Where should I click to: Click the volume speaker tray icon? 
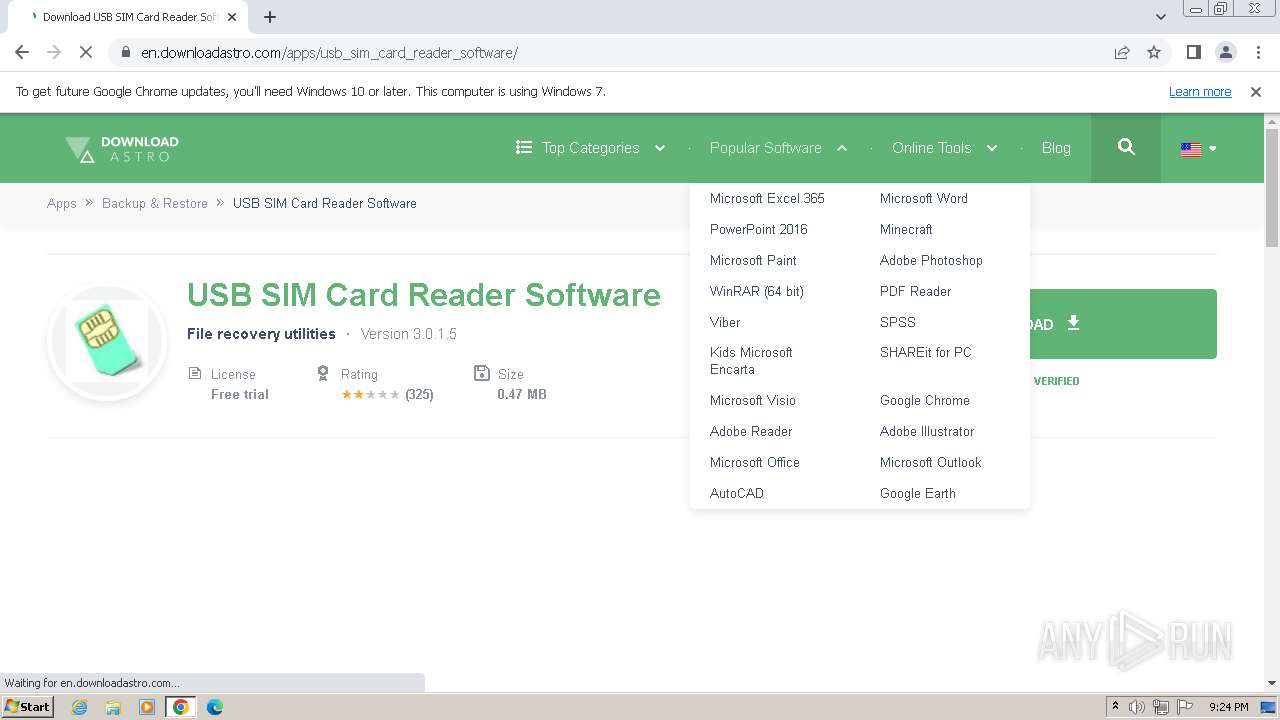pyautogui.click(x=1137, y=707)
